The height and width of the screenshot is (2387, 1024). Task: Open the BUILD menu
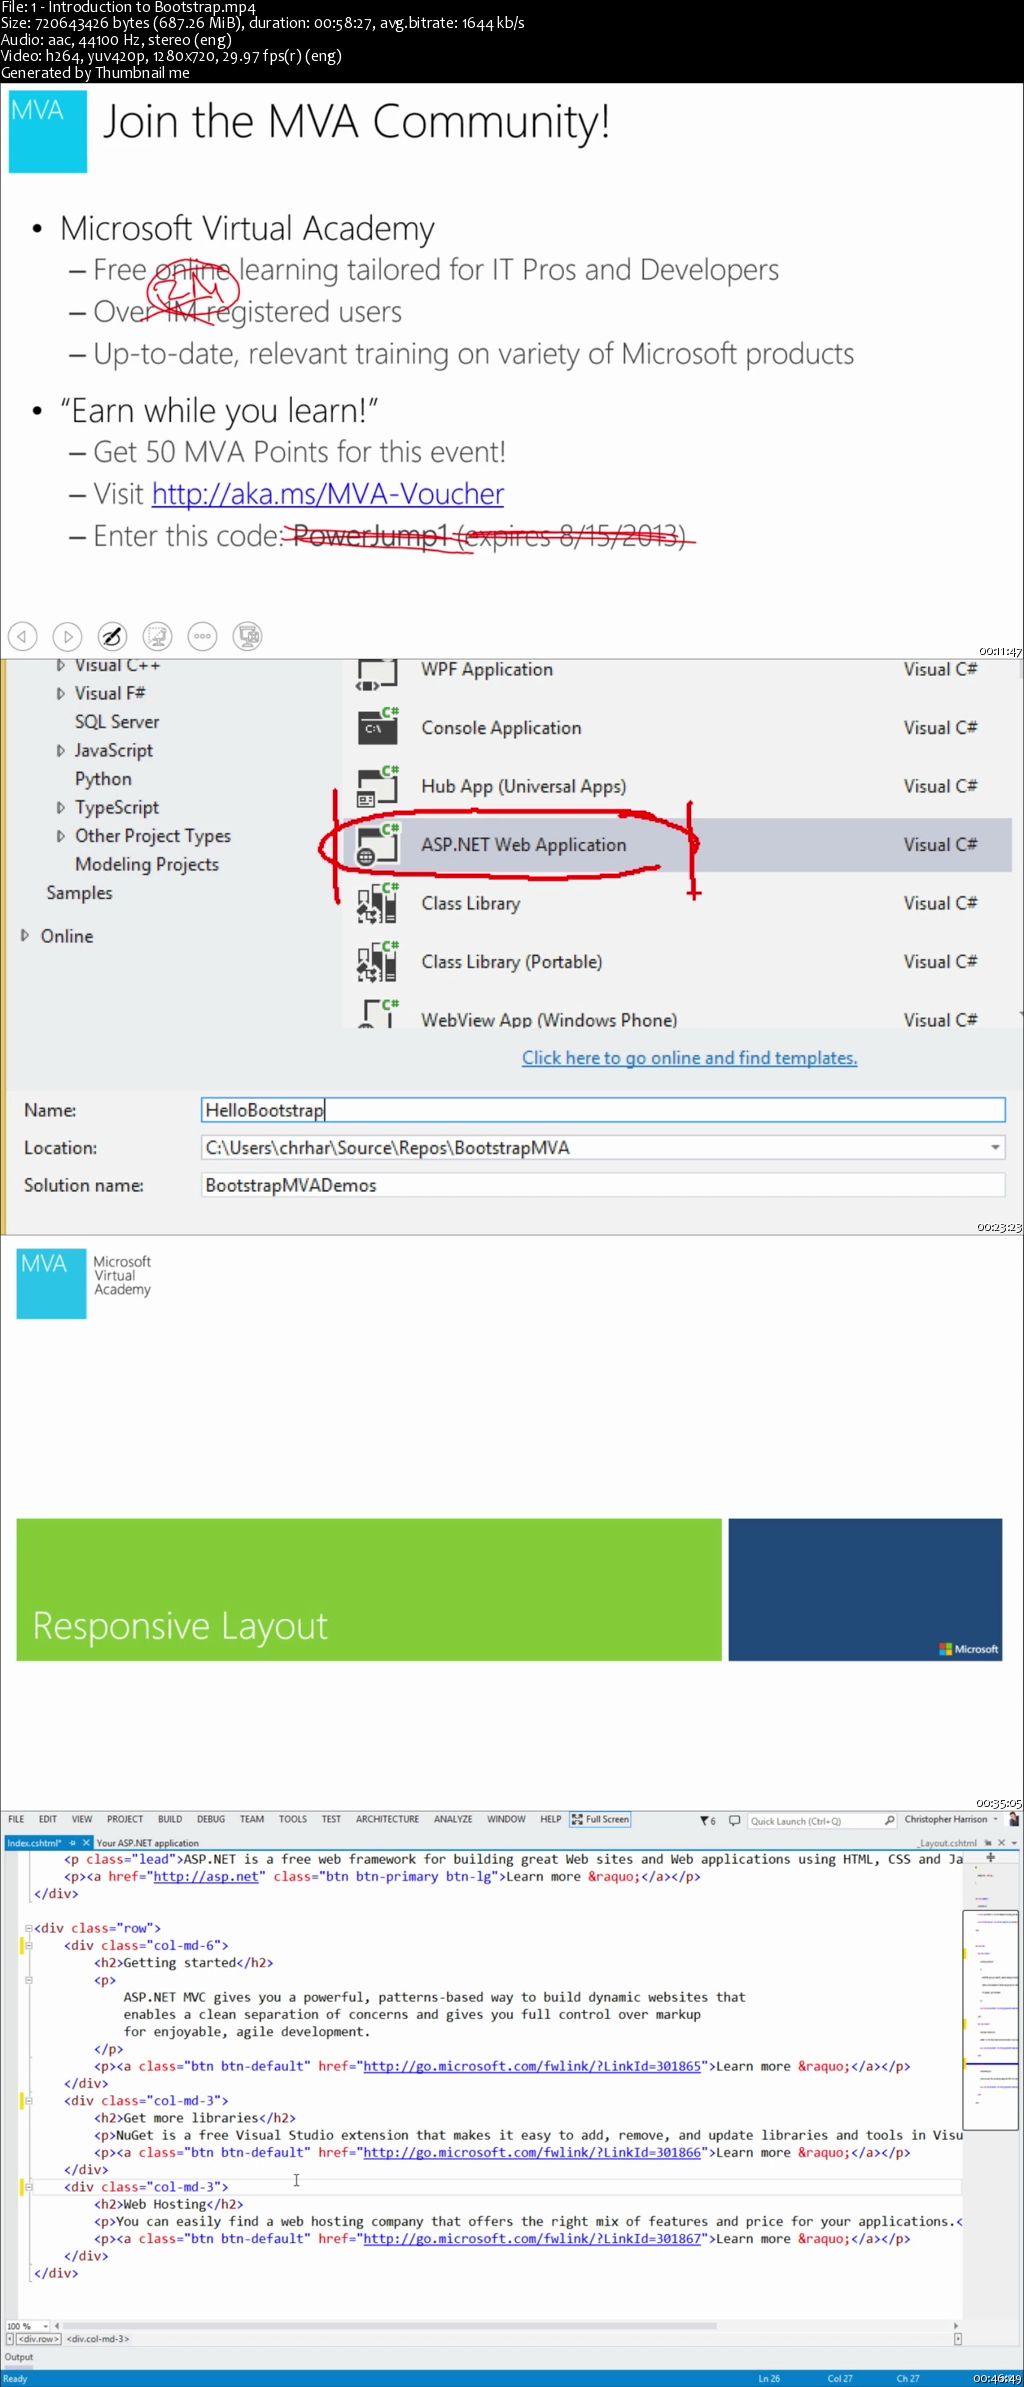coord(170,1819)
